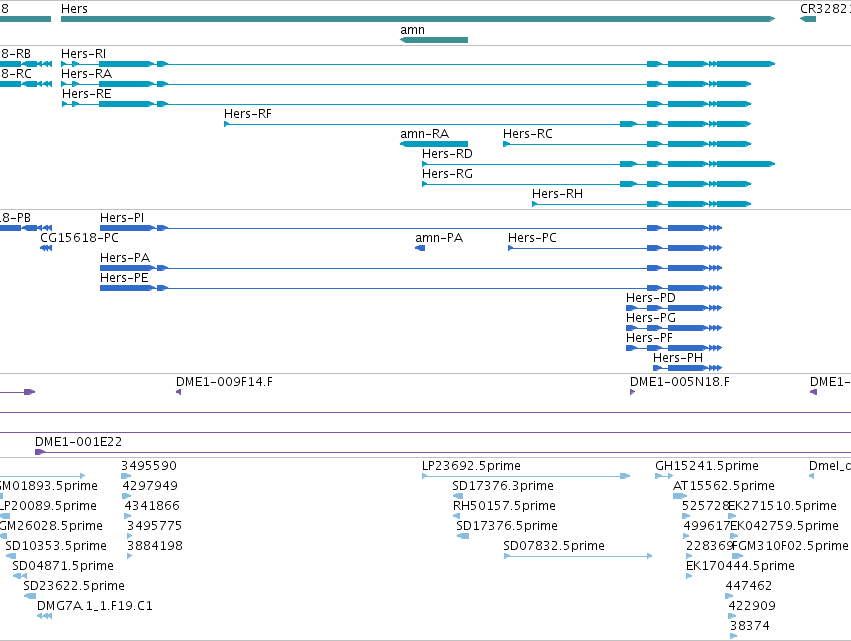
Task: Select the Hers-PE protein label
Action: click(x=124, y=278)
